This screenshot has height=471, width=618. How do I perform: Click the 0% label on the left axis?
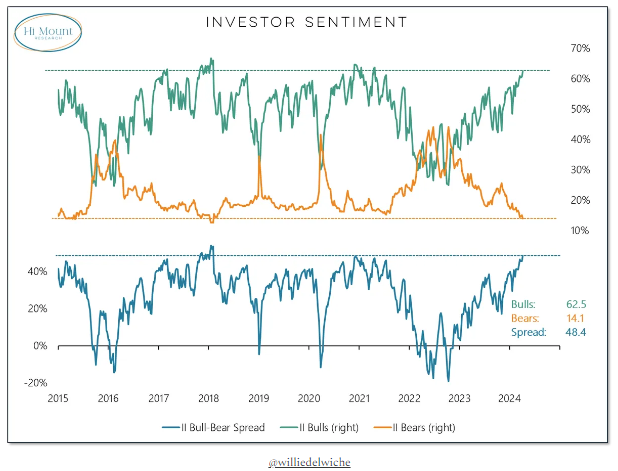point(41,346)
